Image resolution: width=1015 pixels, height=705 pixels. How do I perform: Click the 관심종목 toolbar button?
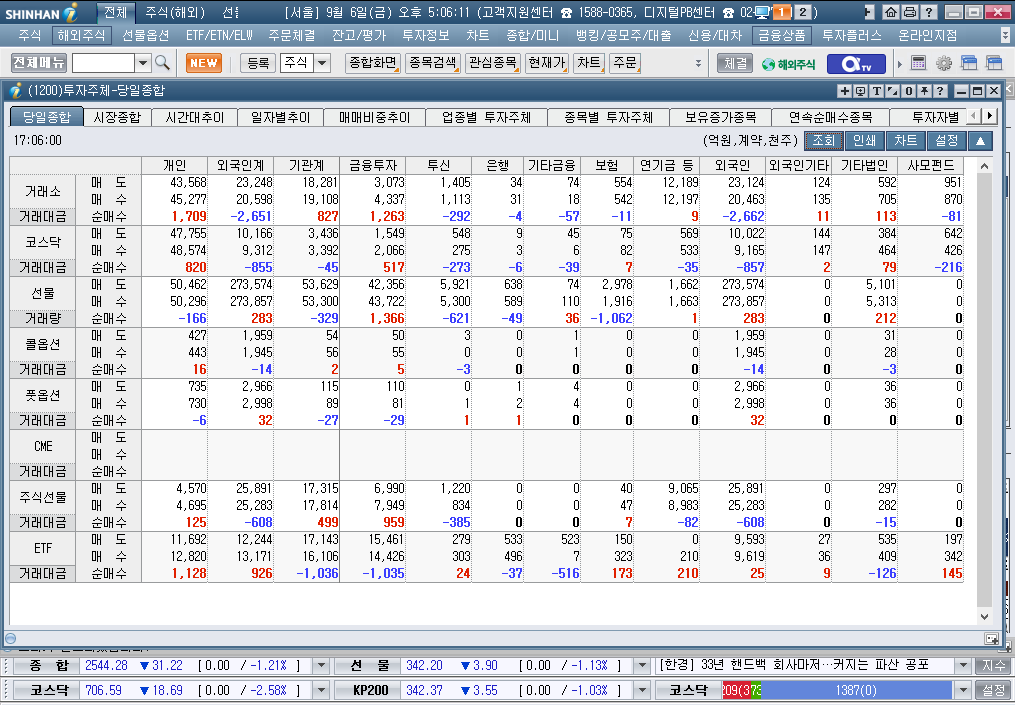click(x=493, y=63)
